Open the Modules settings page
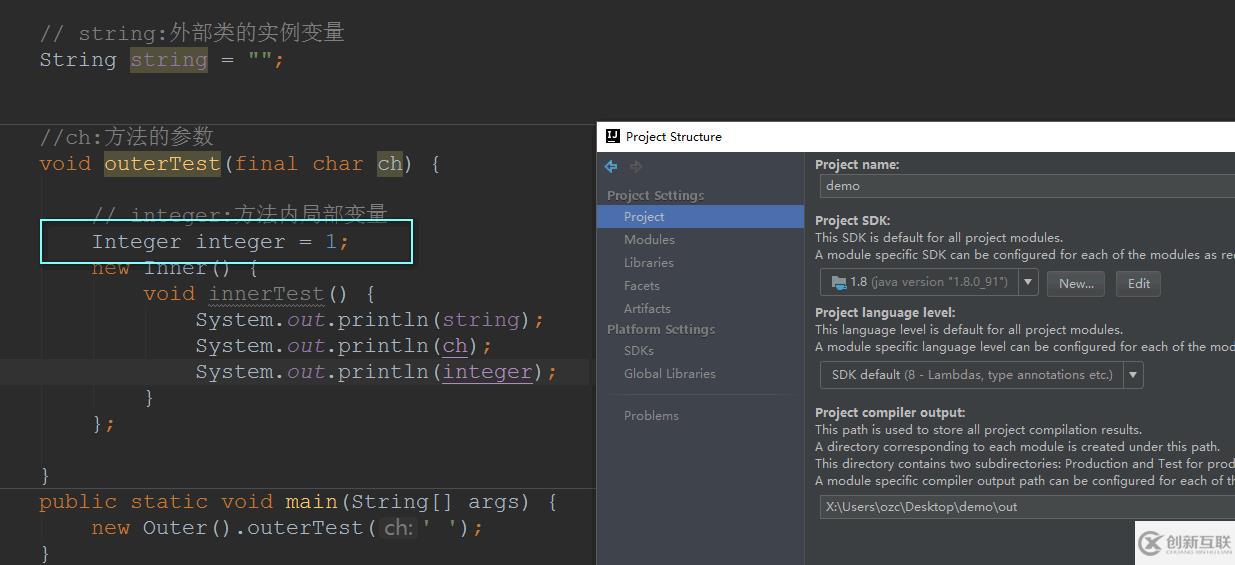The height and width of the screenshot is (565, 1235). pyautogui.click(x=649, y=239)
